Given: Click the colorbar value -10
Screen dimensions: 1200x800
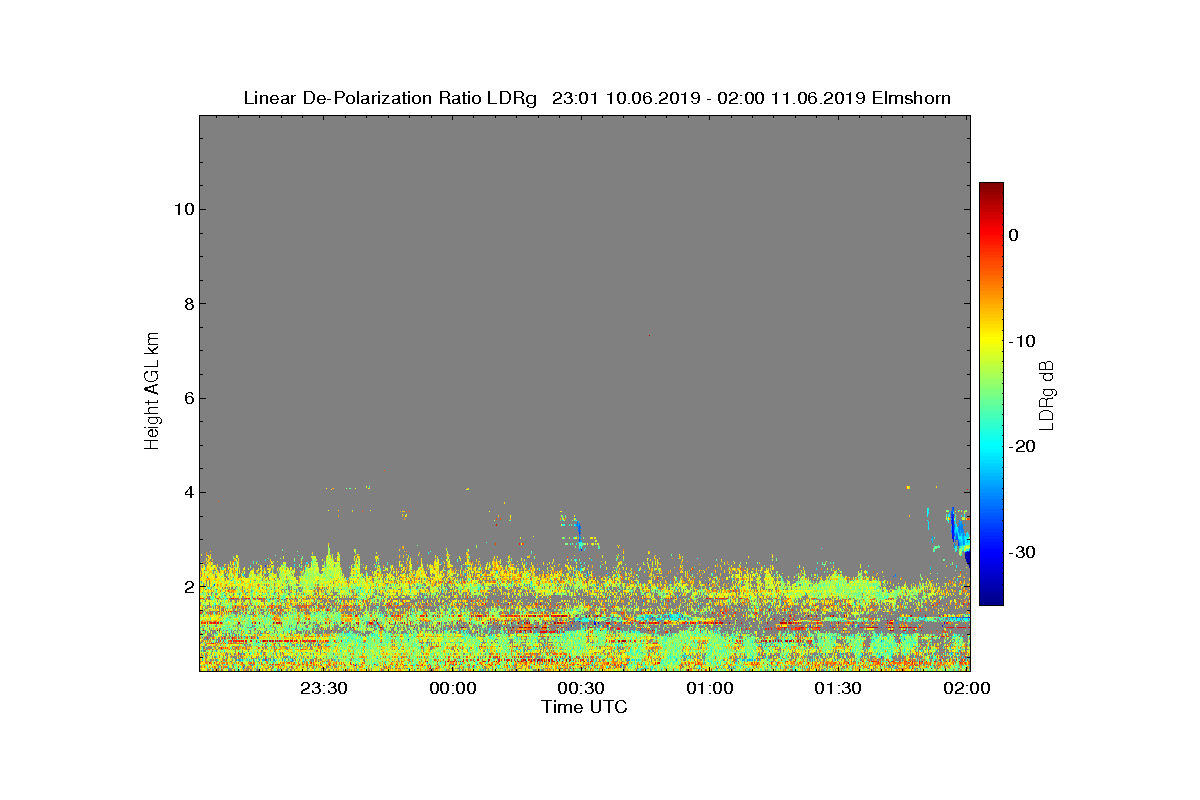Looking at the screenshot, I should coord(1022,341).
